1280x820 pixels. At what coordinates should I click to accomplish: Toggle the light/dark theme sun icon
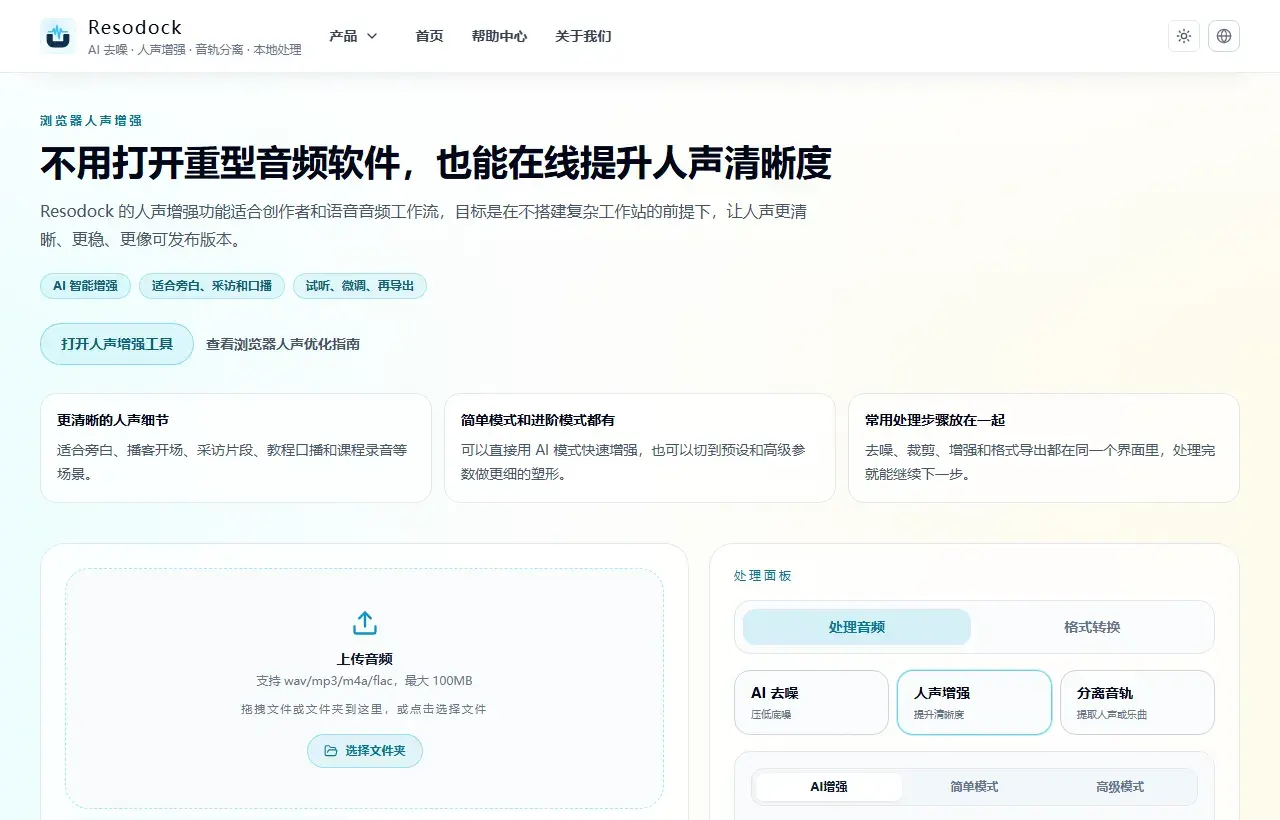1184,36
